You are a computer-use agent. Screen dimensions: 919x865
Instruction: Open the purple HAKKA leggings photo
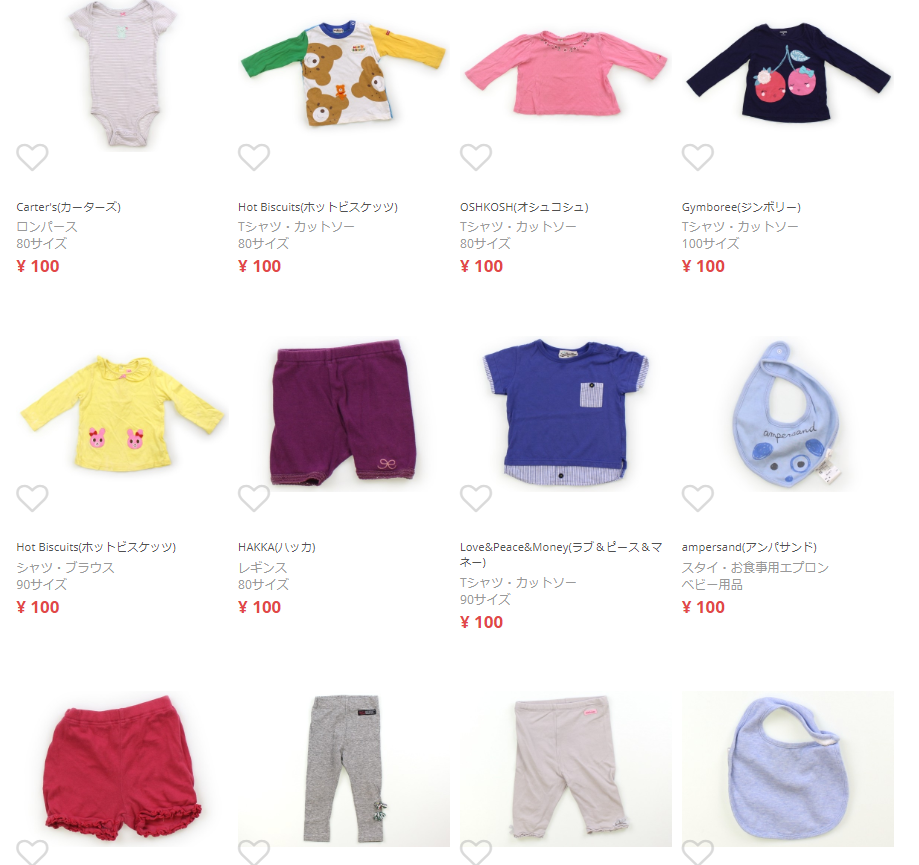344,413
